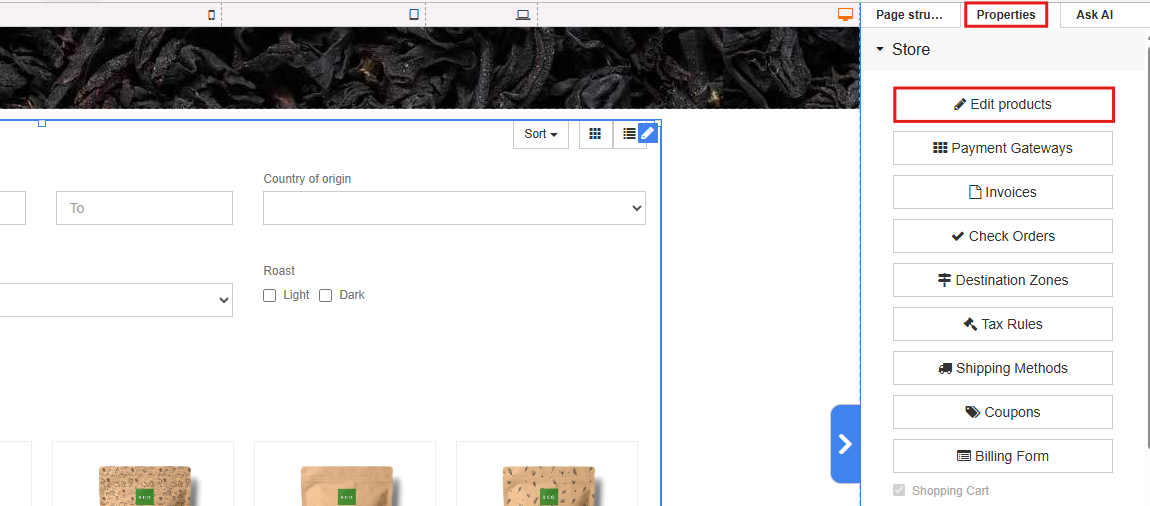This screenshot has width=1150, height=506.
Task: Switch to the Page structure tab
Action: coord(909,15)
